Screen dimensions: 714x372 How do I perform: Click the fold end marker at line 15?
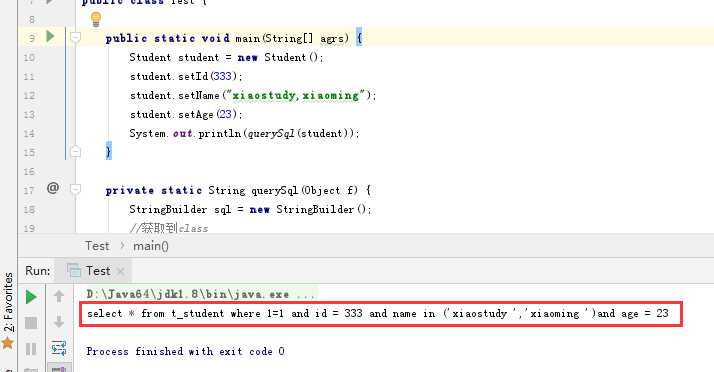[76, 151]
